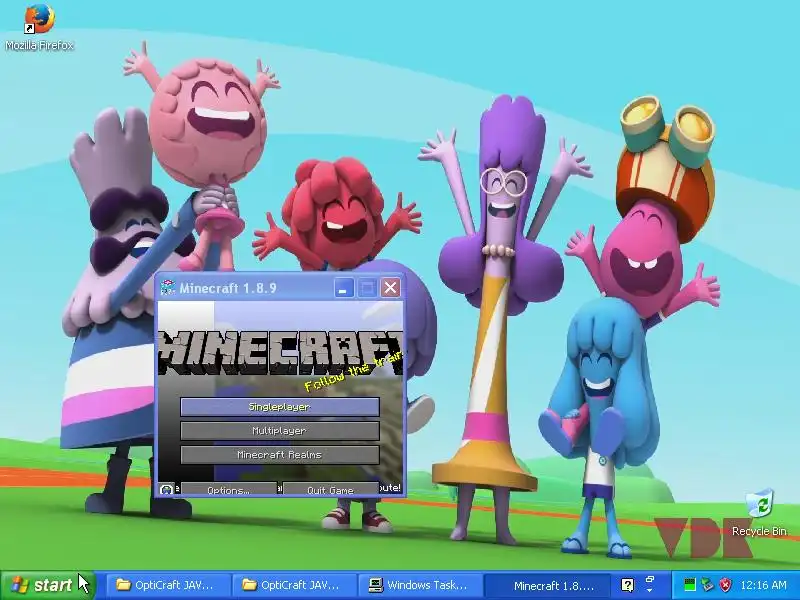Click the Minecraft 1.8.9 title text
Image resolution: width=800 pixels, height=600 pixels.
point(228,288)
